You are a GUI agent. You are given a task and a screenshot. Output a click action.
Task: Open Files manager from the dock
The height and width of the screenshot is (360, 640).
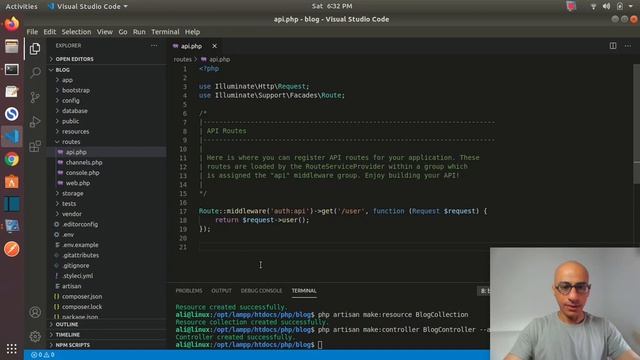[x=11, y=47]
